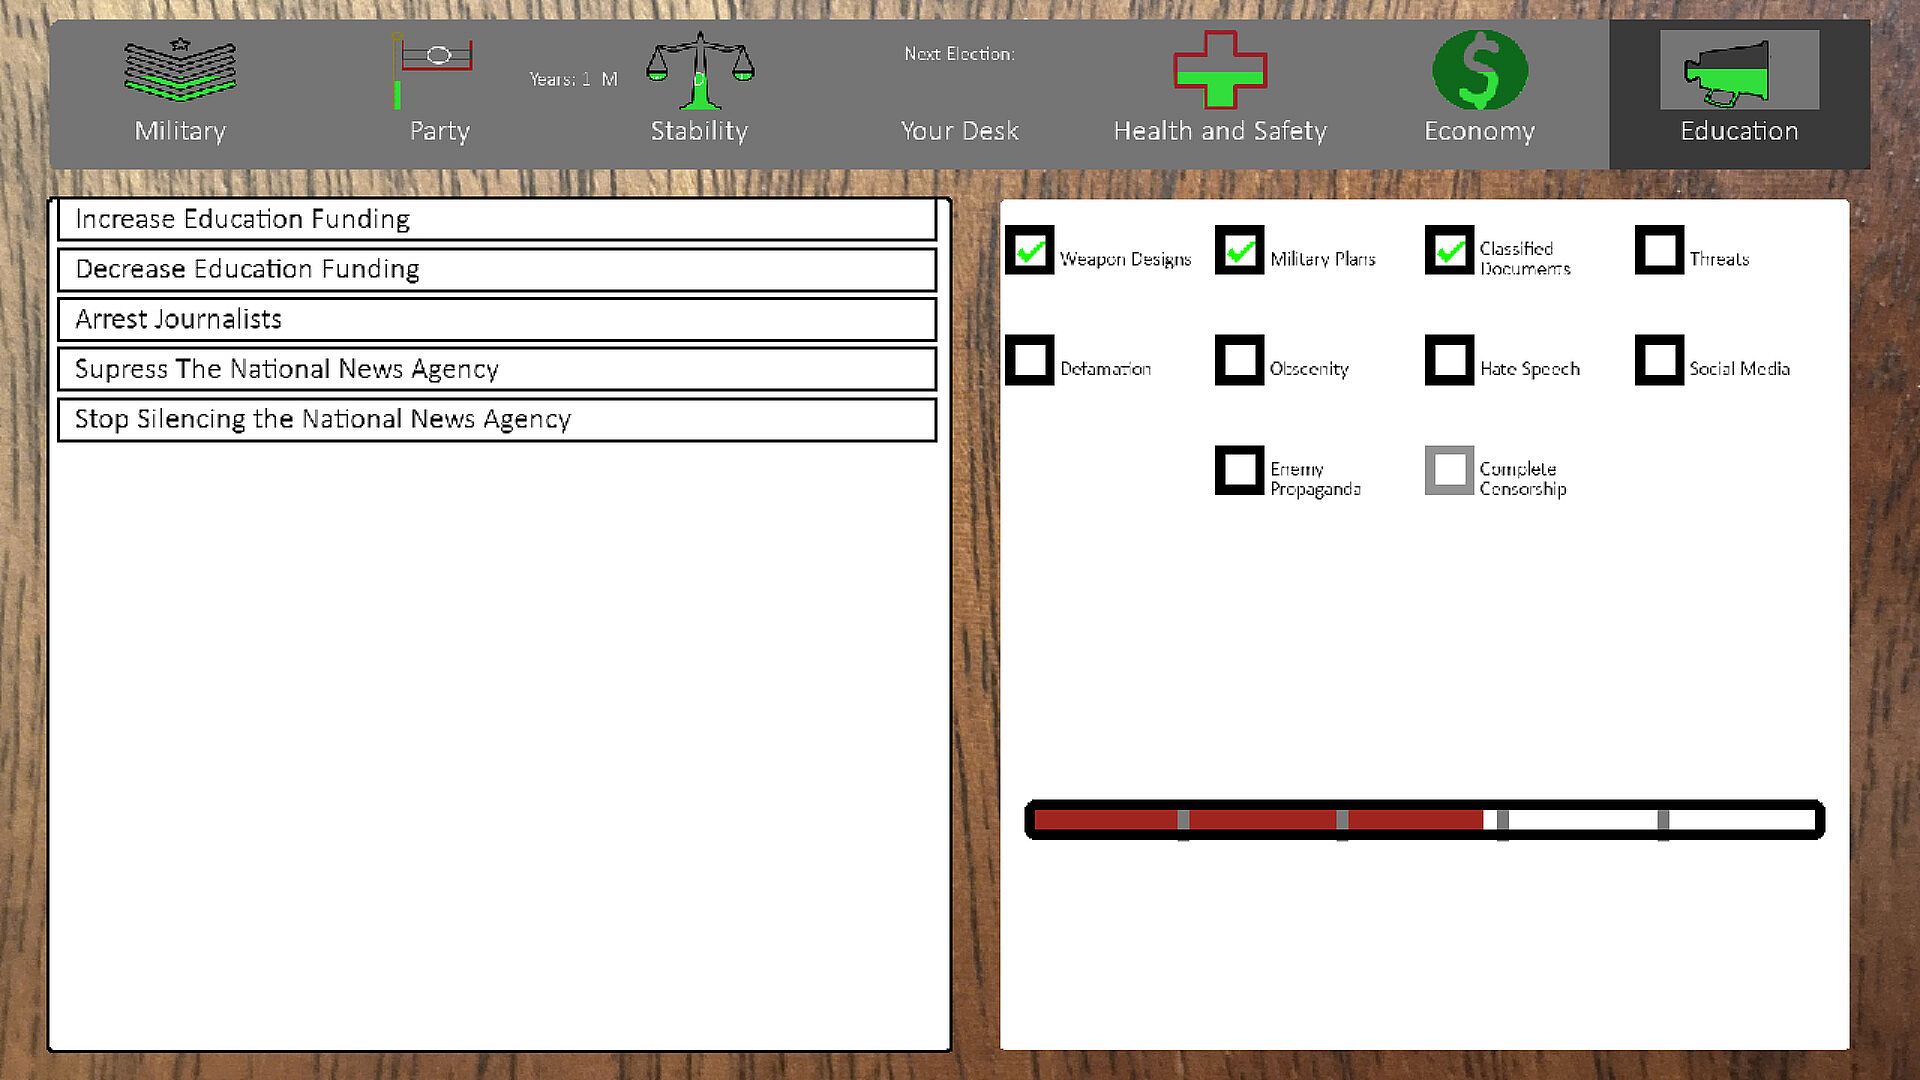The image size is (1920, 1080).
Task: Enable the Threats censorship checkbox
Action: point(1659,250)
